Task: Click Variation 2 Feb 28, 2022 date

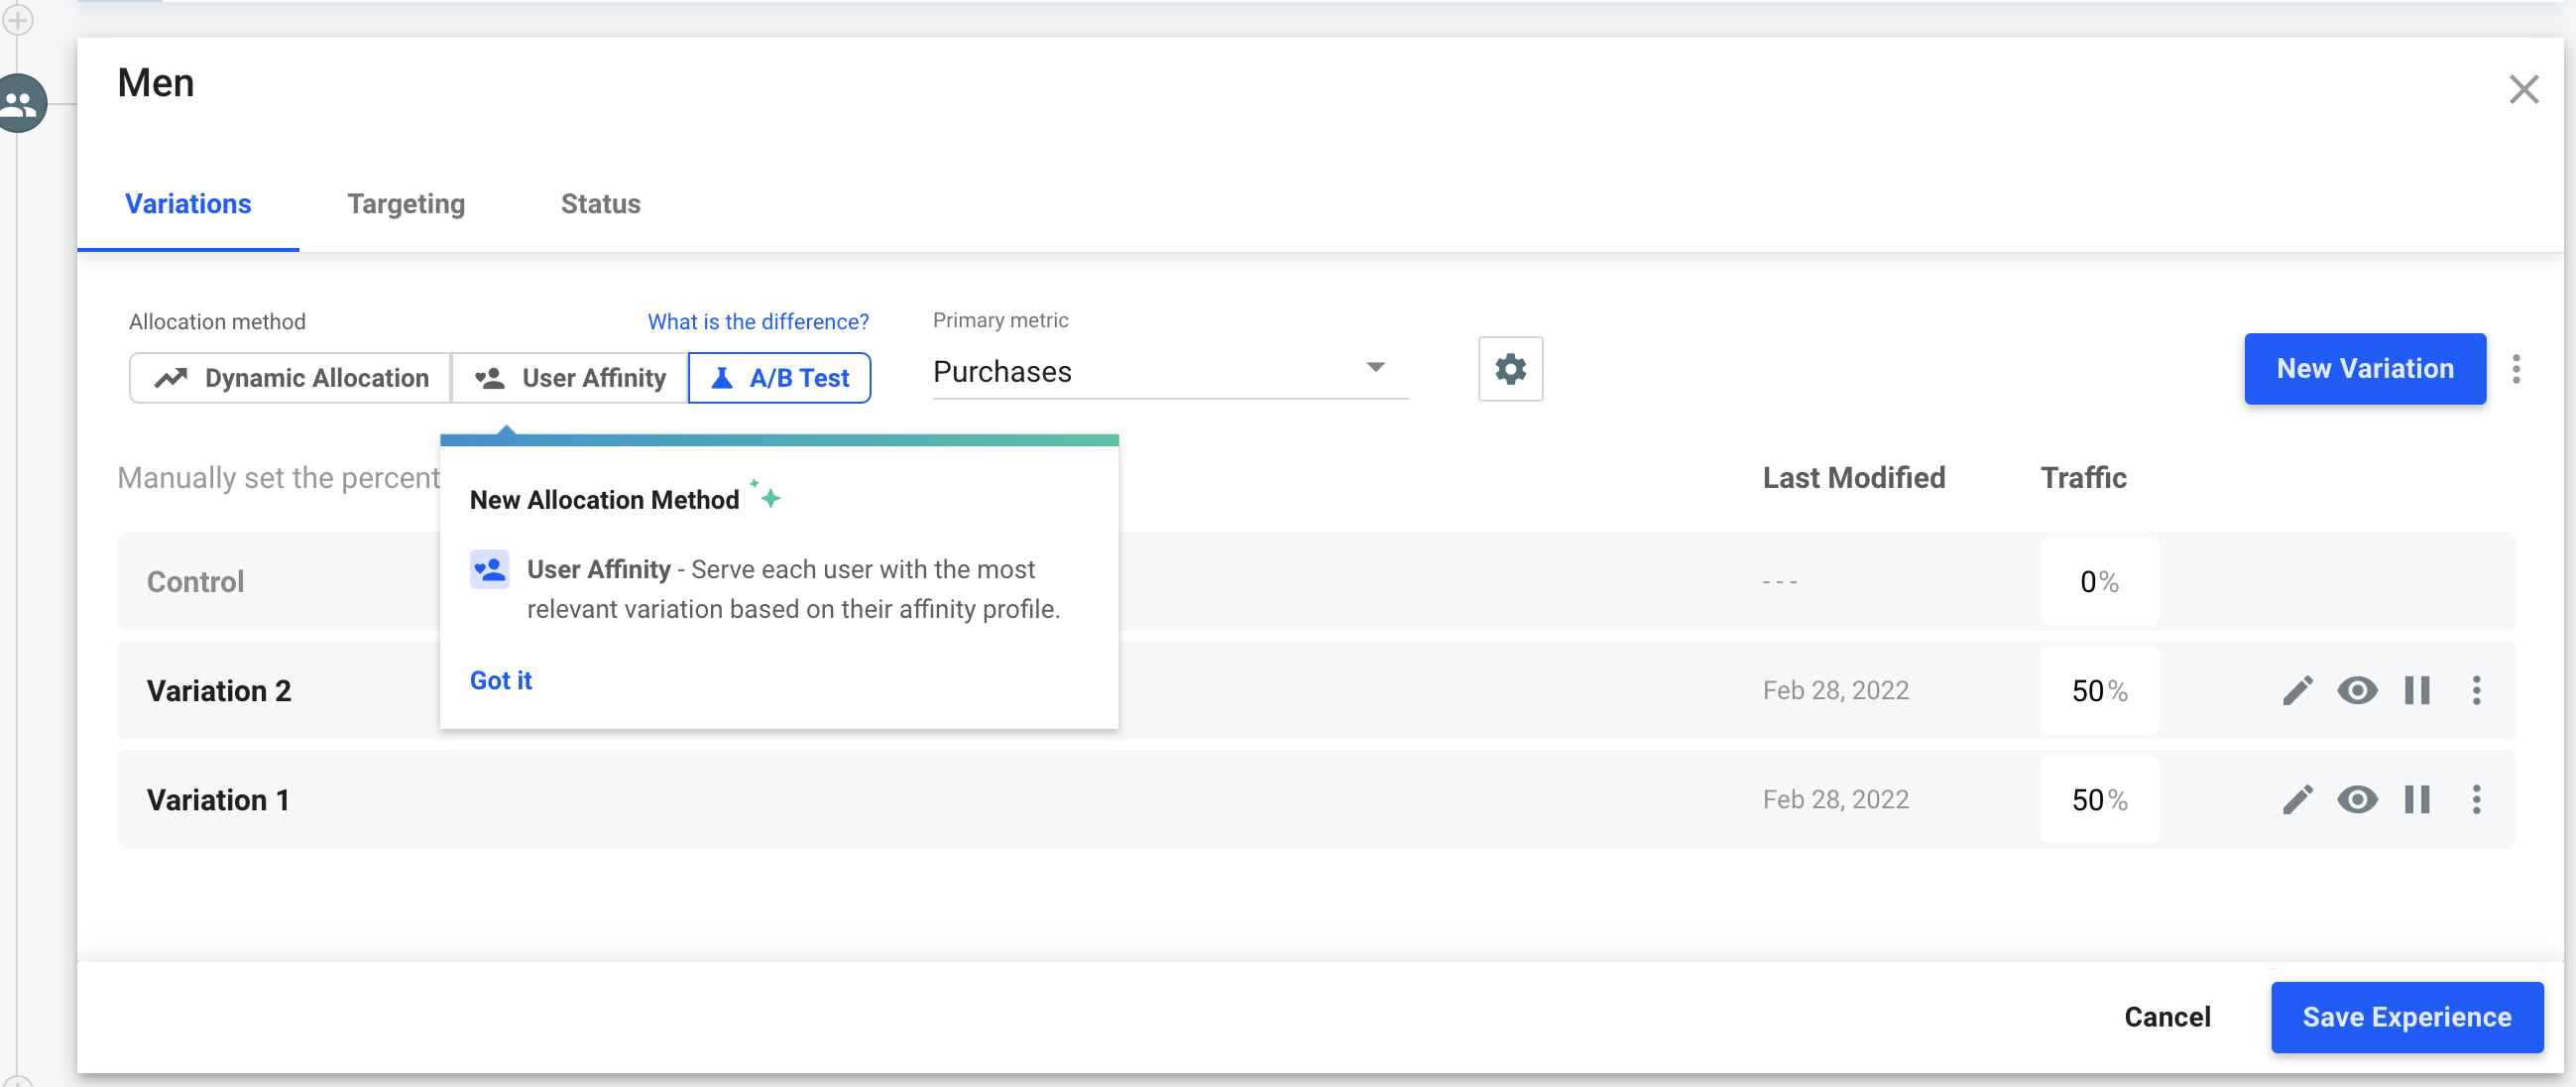Action: [1835, 690]
